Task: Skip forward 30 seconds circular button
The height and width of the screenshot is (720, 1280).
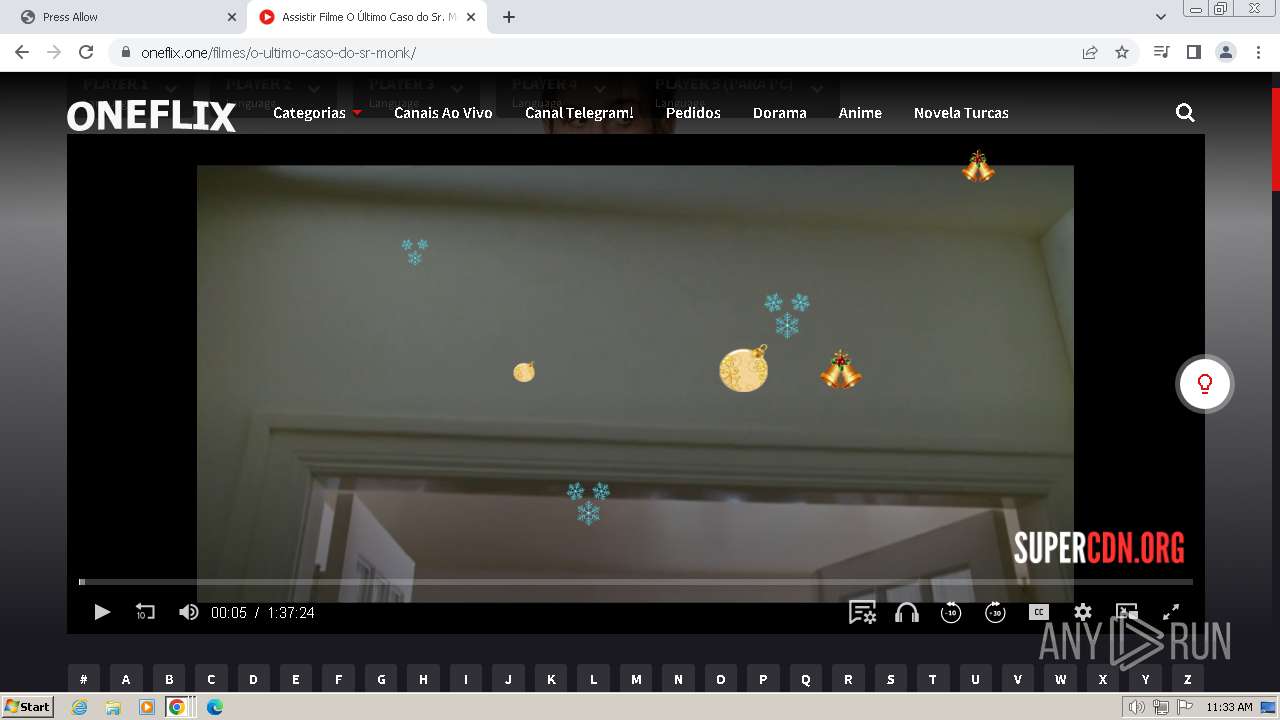Action: pyautogui.click(x=995, y=612)
